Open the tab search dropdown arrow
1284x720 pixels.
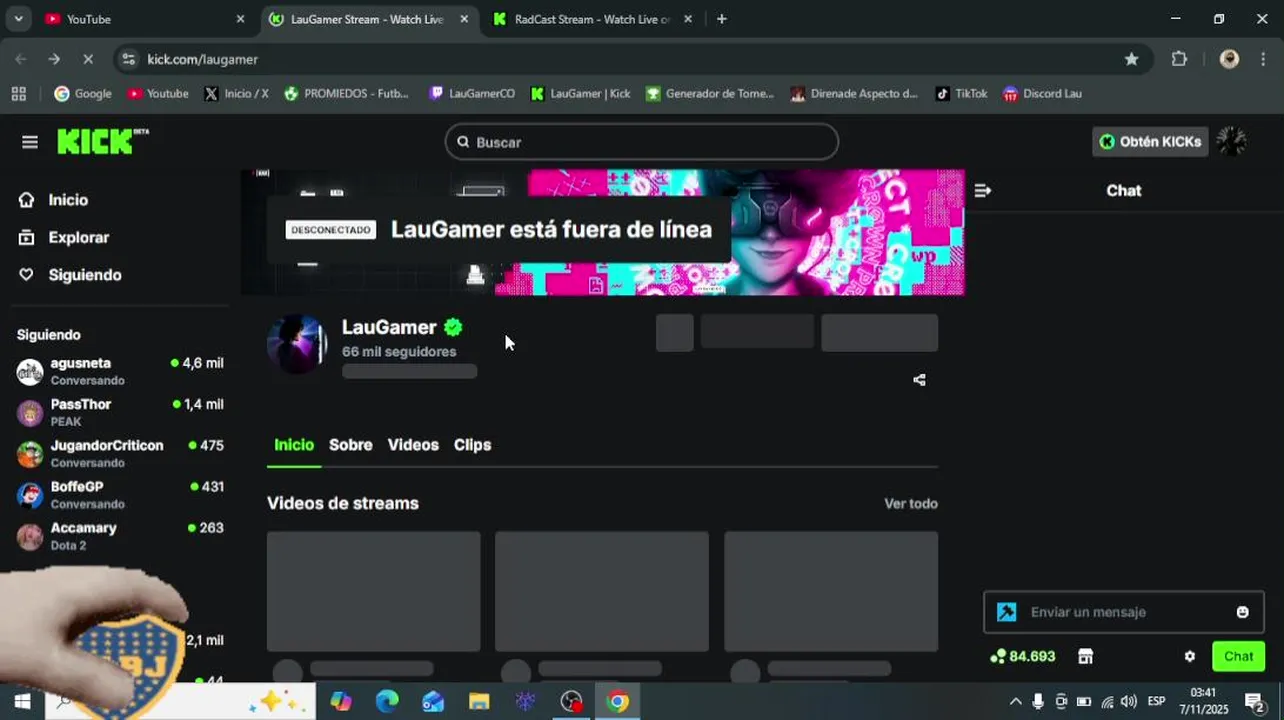click(x=19, y=19)
